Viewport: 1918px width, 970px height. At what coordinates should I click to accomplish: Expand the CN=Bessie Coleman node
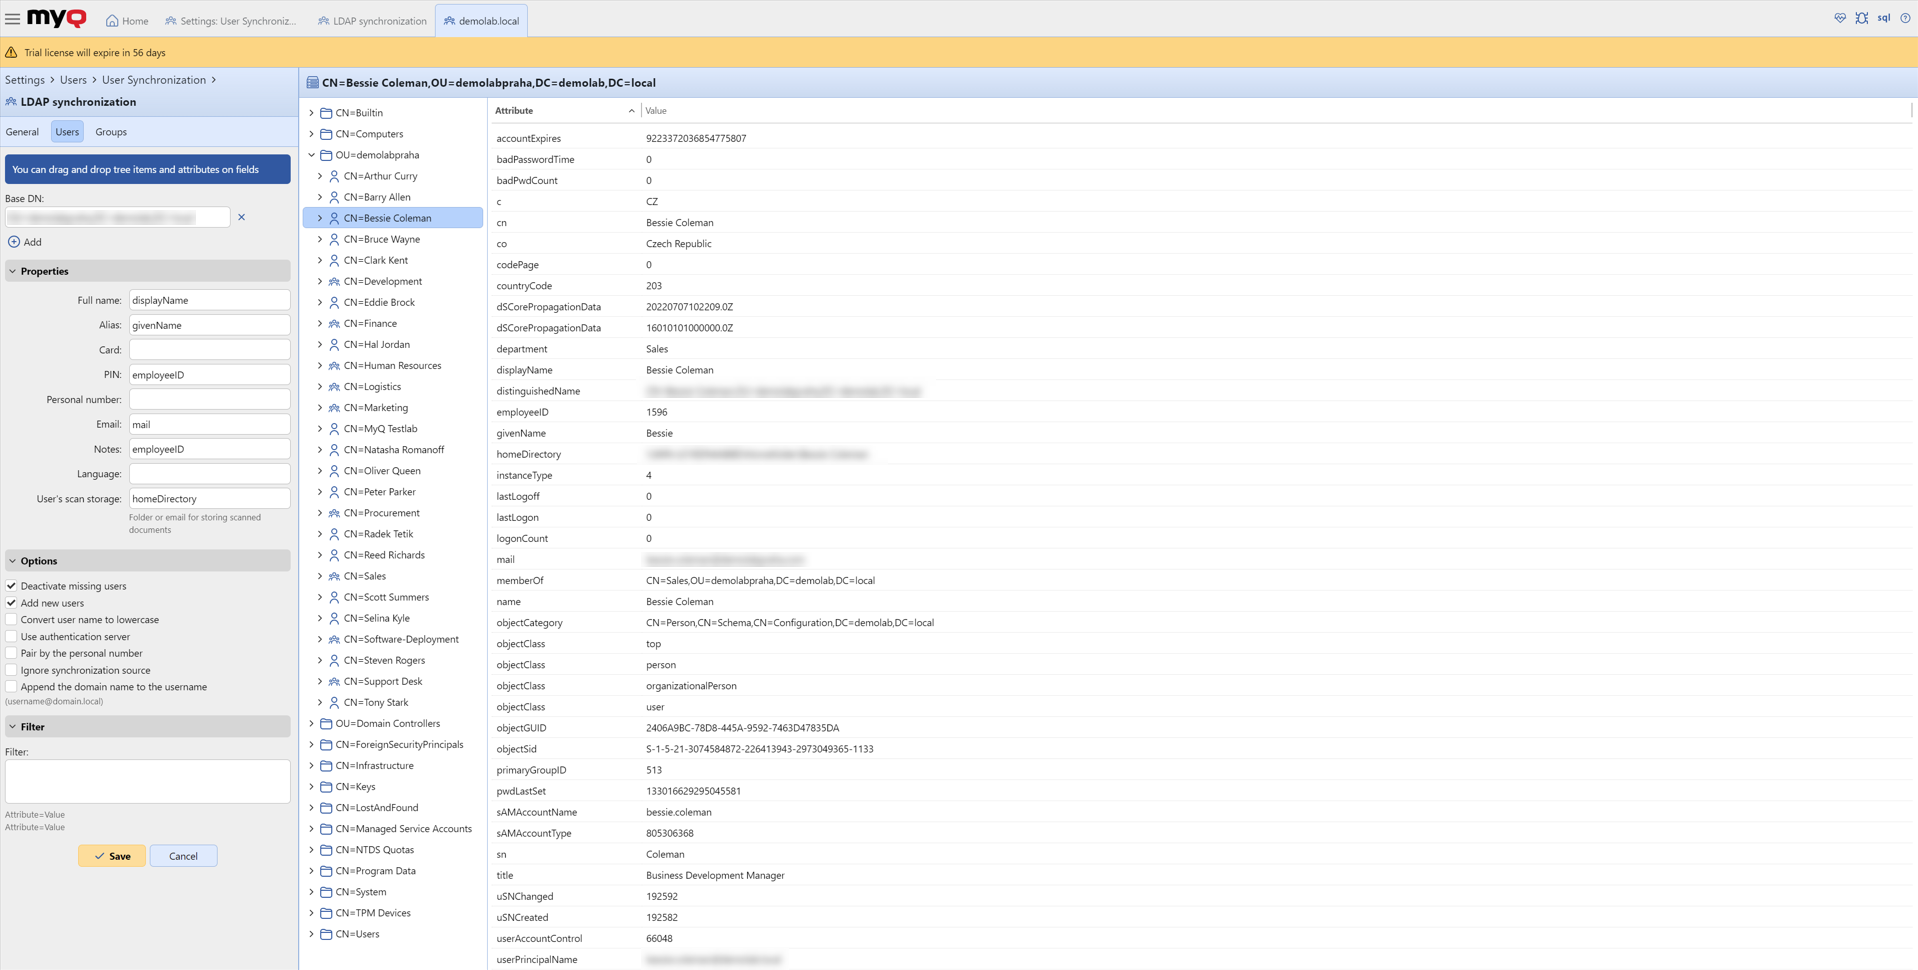pos(320,218)
